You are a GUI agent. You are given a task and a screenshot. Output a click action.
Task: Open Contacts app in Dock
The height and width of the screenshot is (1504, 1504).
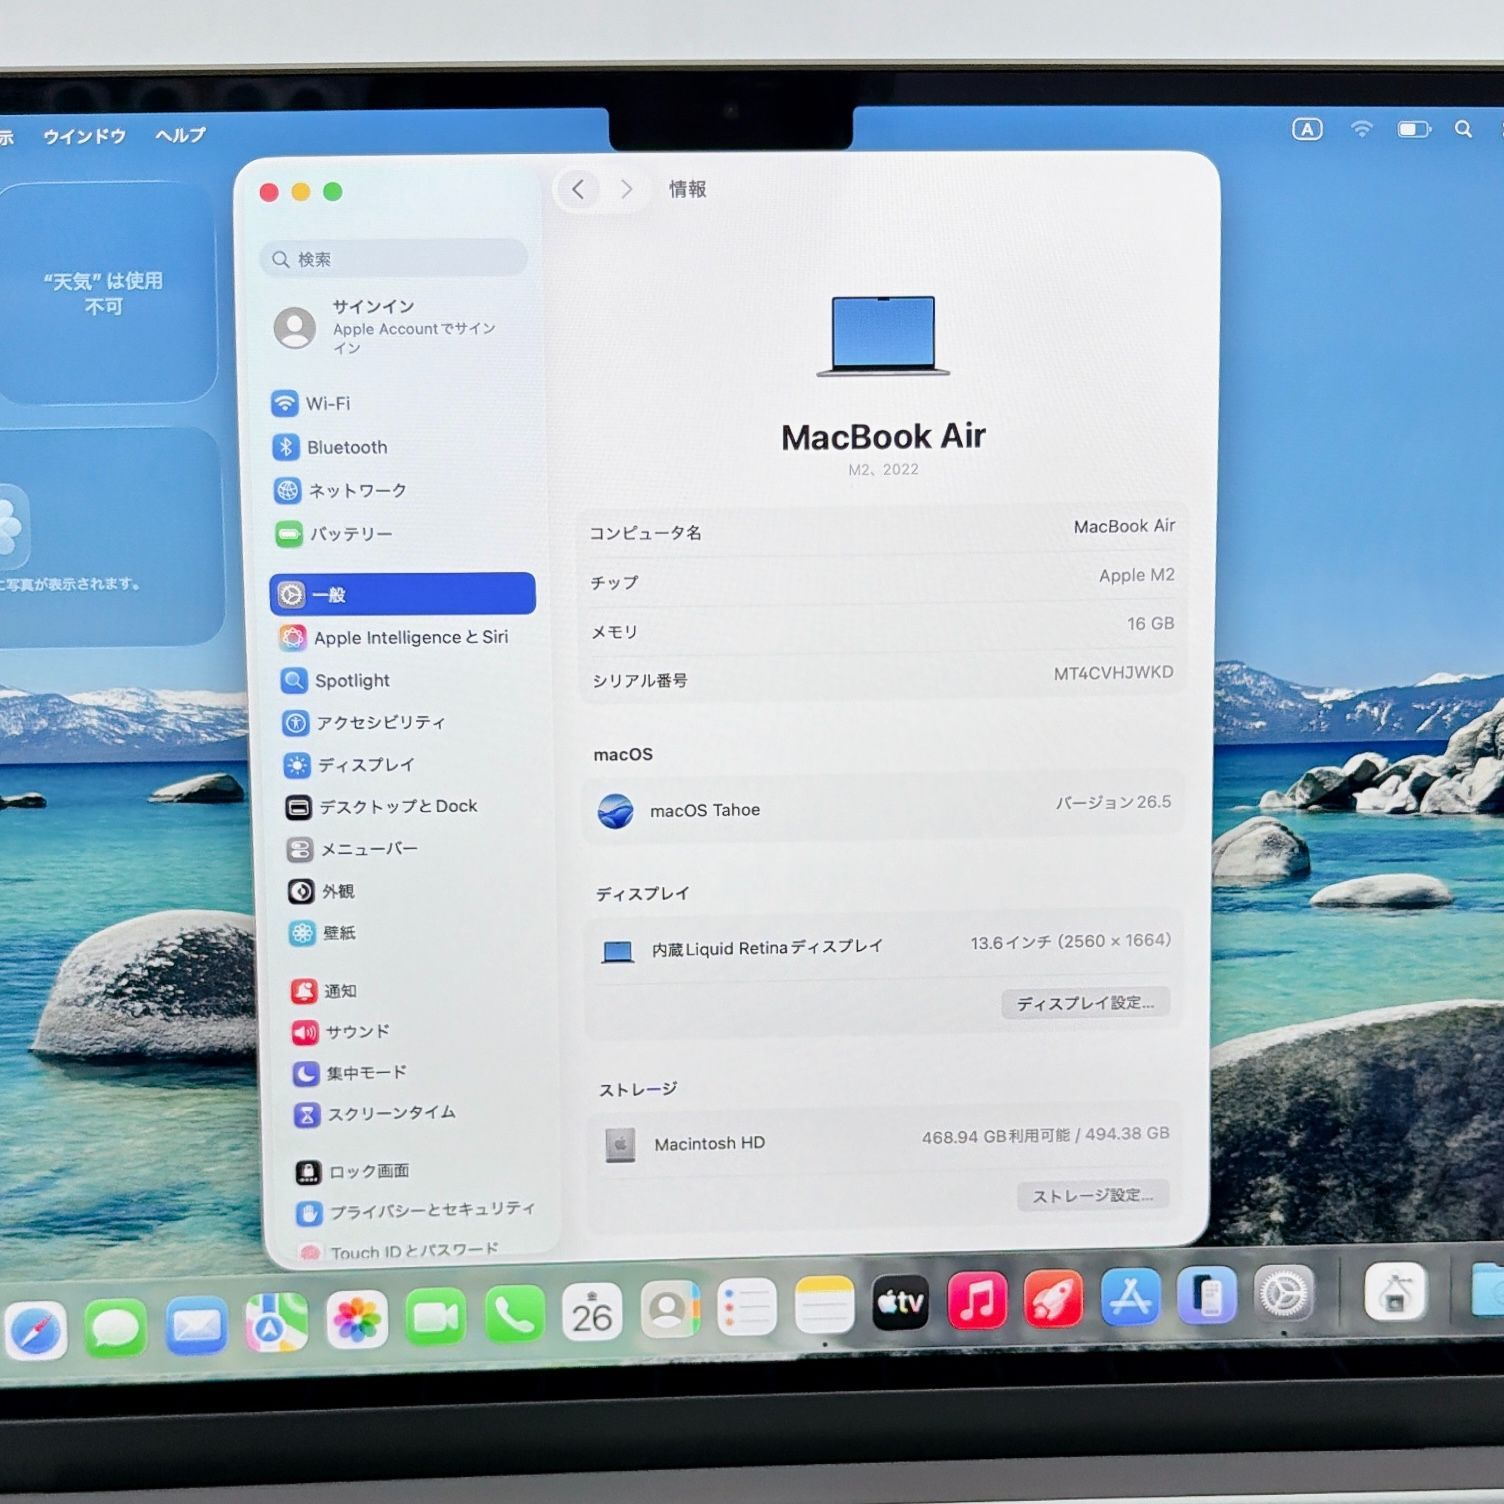tap(670, 1309)
